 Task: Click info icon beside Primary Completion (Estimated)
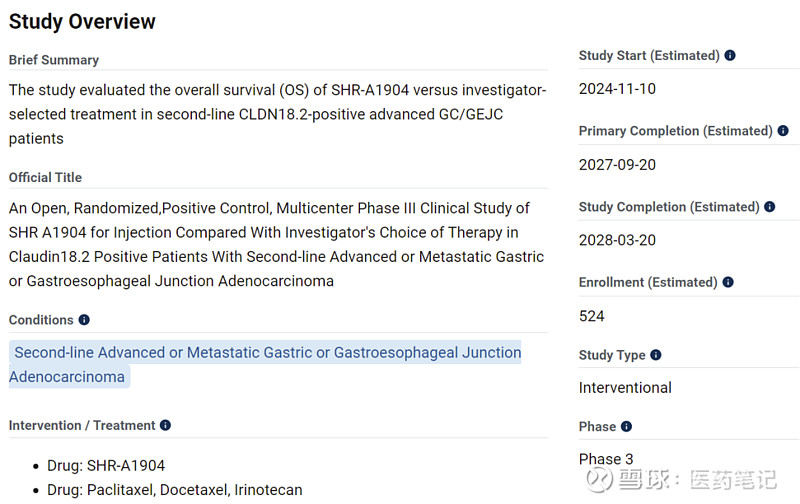[x=783, y=131]
